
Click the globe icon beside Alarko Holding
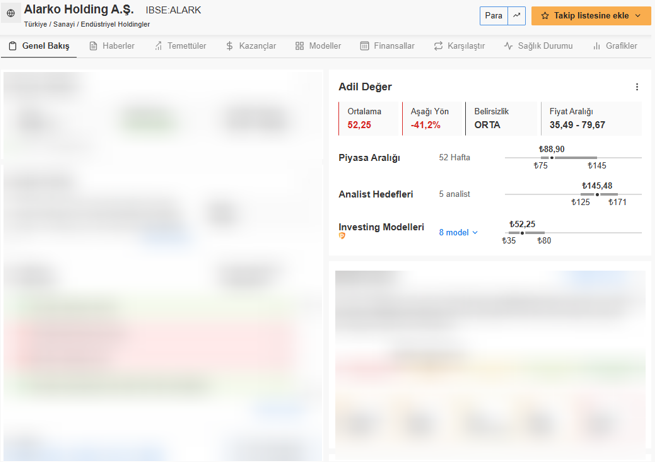pyautogui.click(x=11, y=13)
